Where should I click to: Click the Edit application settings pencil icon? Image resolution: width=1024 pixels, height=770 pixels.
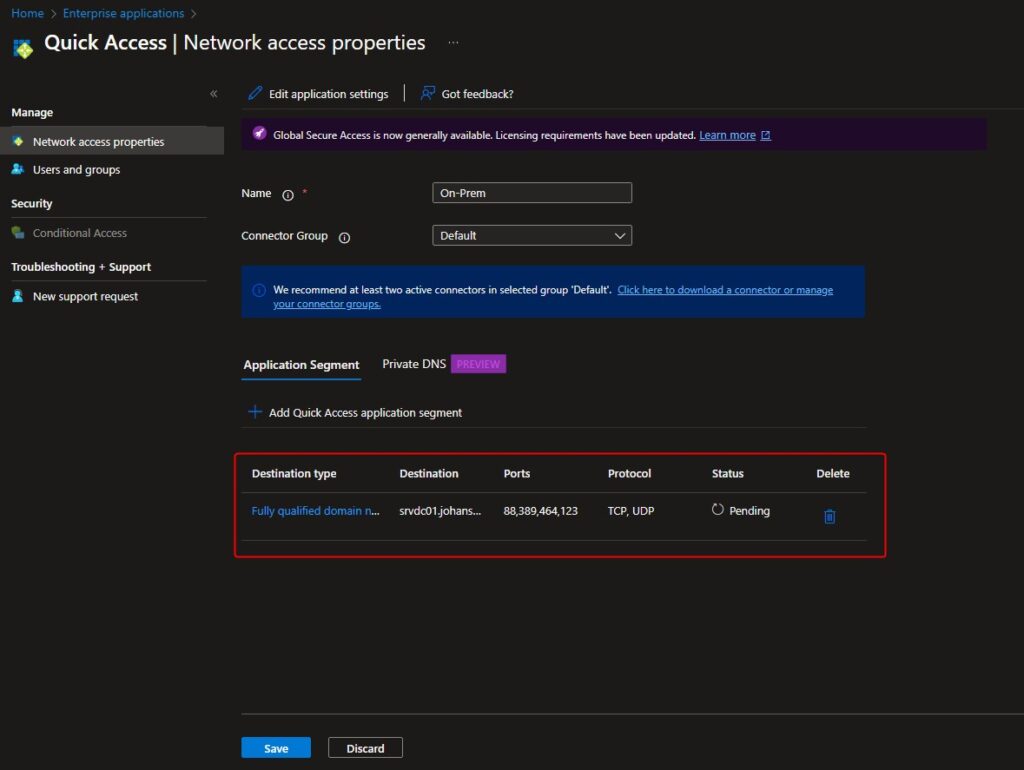(255, 93)
